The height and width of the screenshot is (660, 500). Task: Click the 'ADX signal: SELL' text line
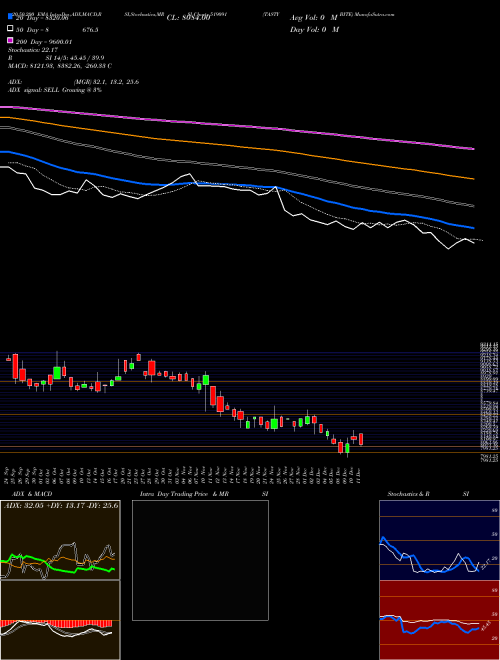pyautogui.click(x=55, y=90)
